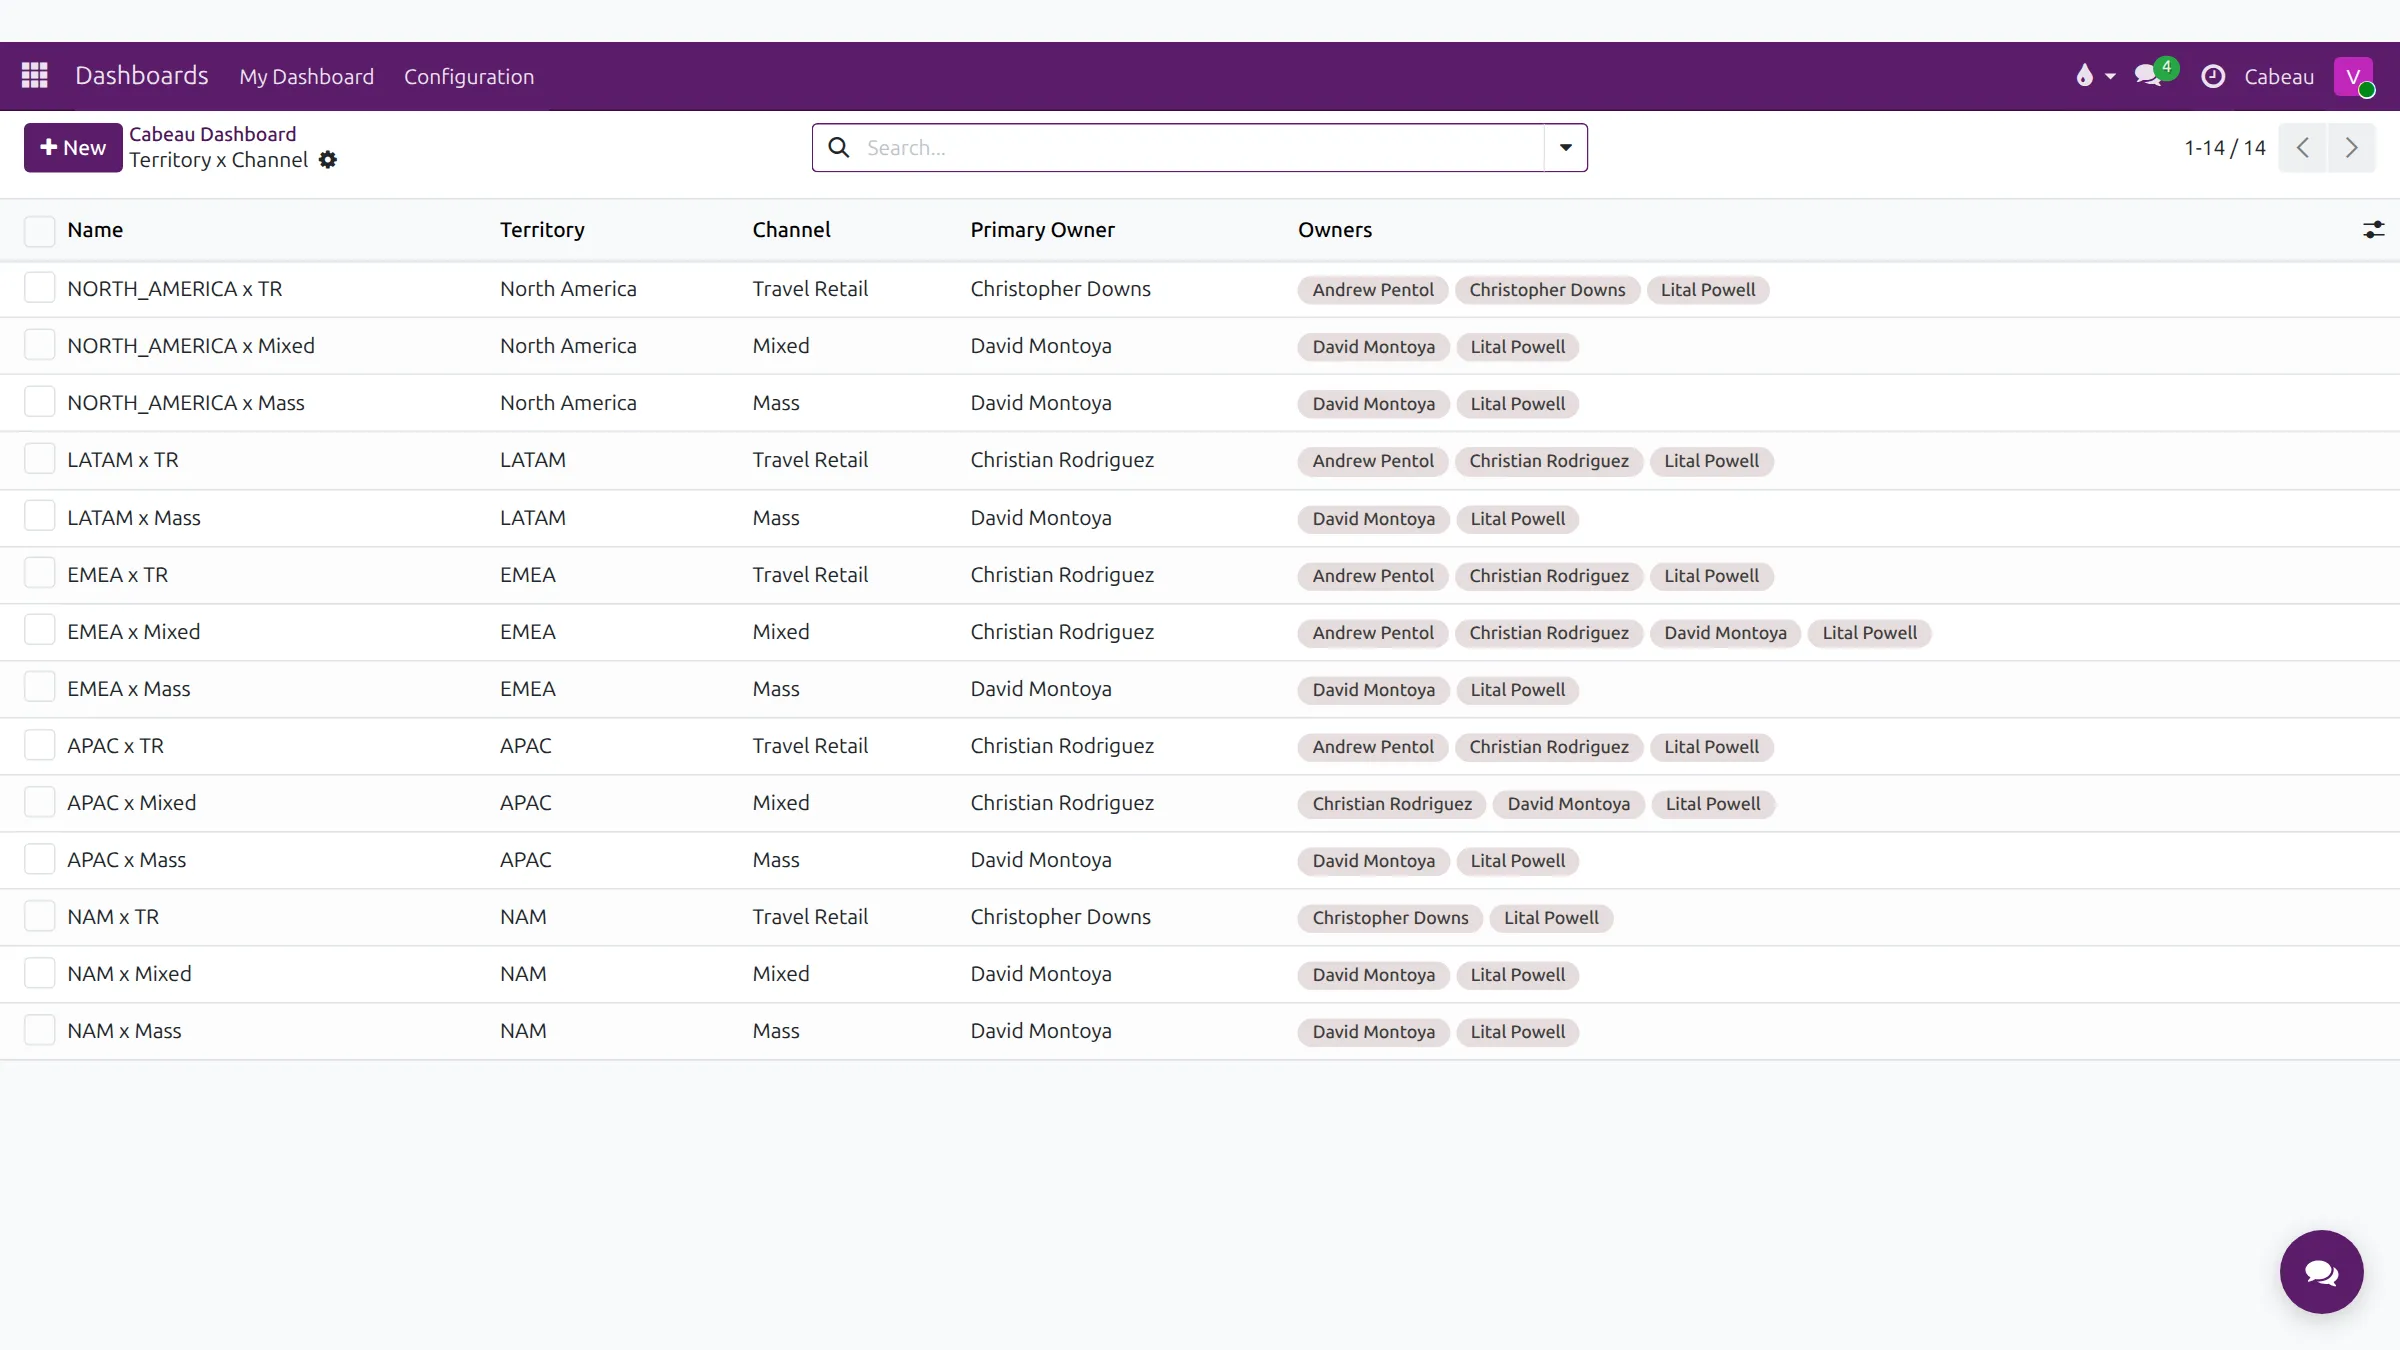
Task: Click Lital Powell tag in NAM x Mixed row
Action: pyautogui.click(x=1517, y=975)
